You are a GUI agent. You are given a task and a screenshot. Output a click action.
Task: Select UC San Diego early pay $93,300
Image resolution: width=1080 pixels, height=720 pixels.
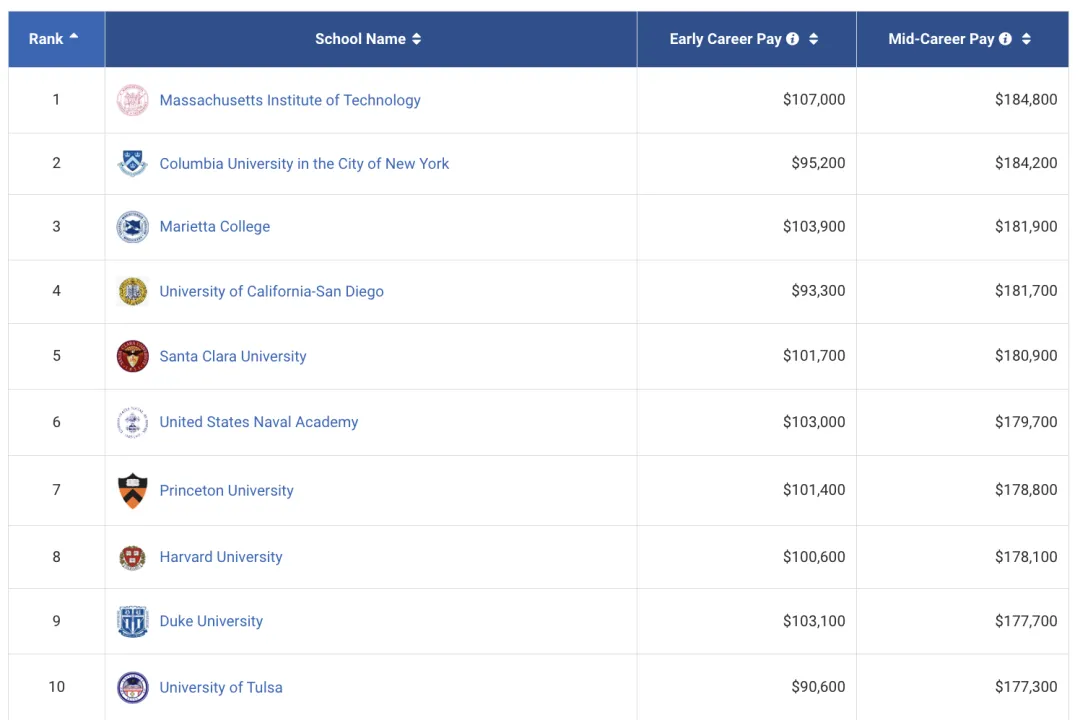pyautogui.click(x=818, y=291)
